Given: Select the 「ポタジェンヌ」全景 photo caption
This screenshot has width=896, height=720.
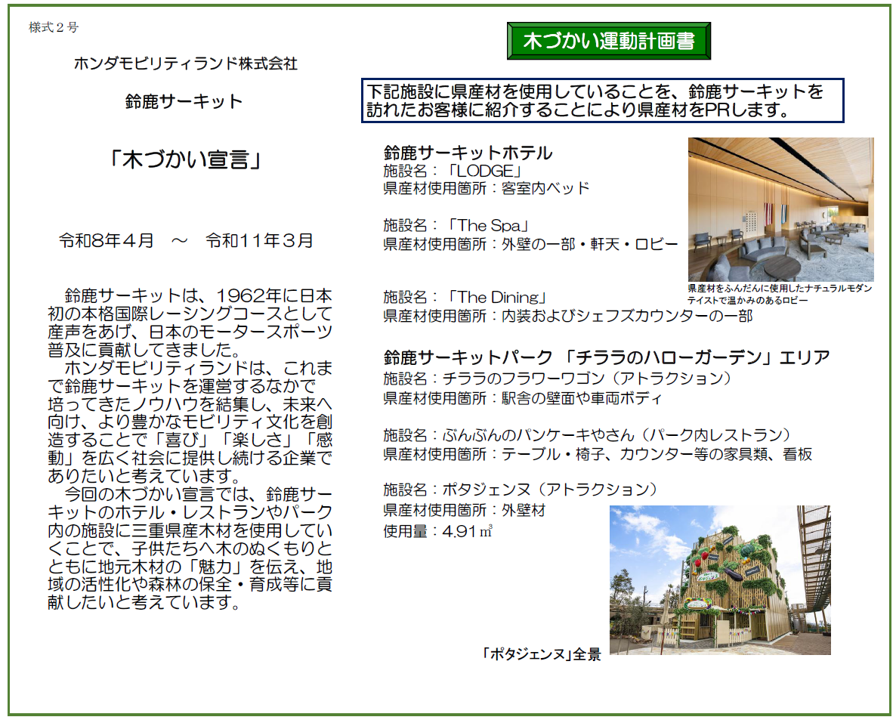Looking at the screenshot, I should 541,655.
